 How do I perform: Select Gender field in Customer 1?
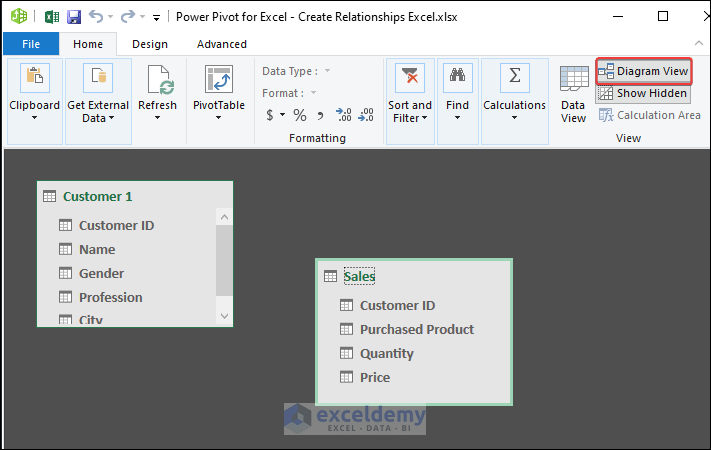pos(101,274)
